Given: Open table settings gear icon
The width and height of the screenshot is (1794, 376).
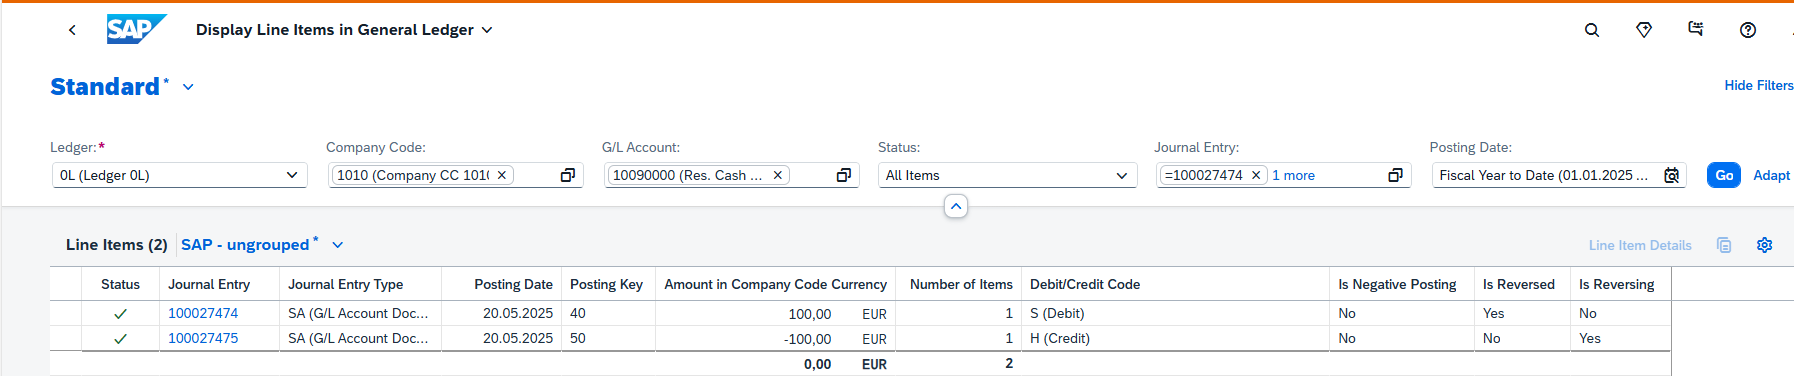Looking at the screenshot, I should (x=1765, y=245).
